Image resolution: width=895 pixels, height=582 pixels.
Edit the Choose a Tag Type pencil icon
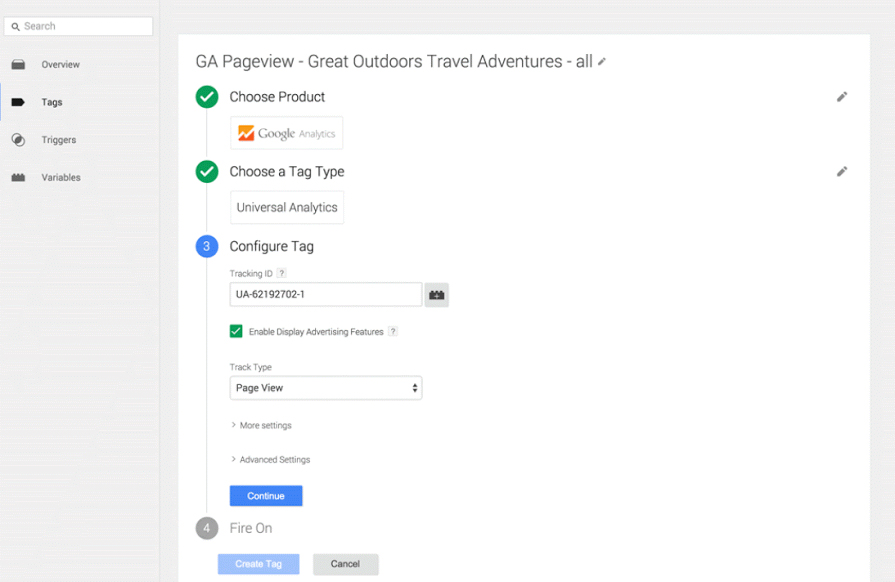pyautogui.click(x=842, y=172)
